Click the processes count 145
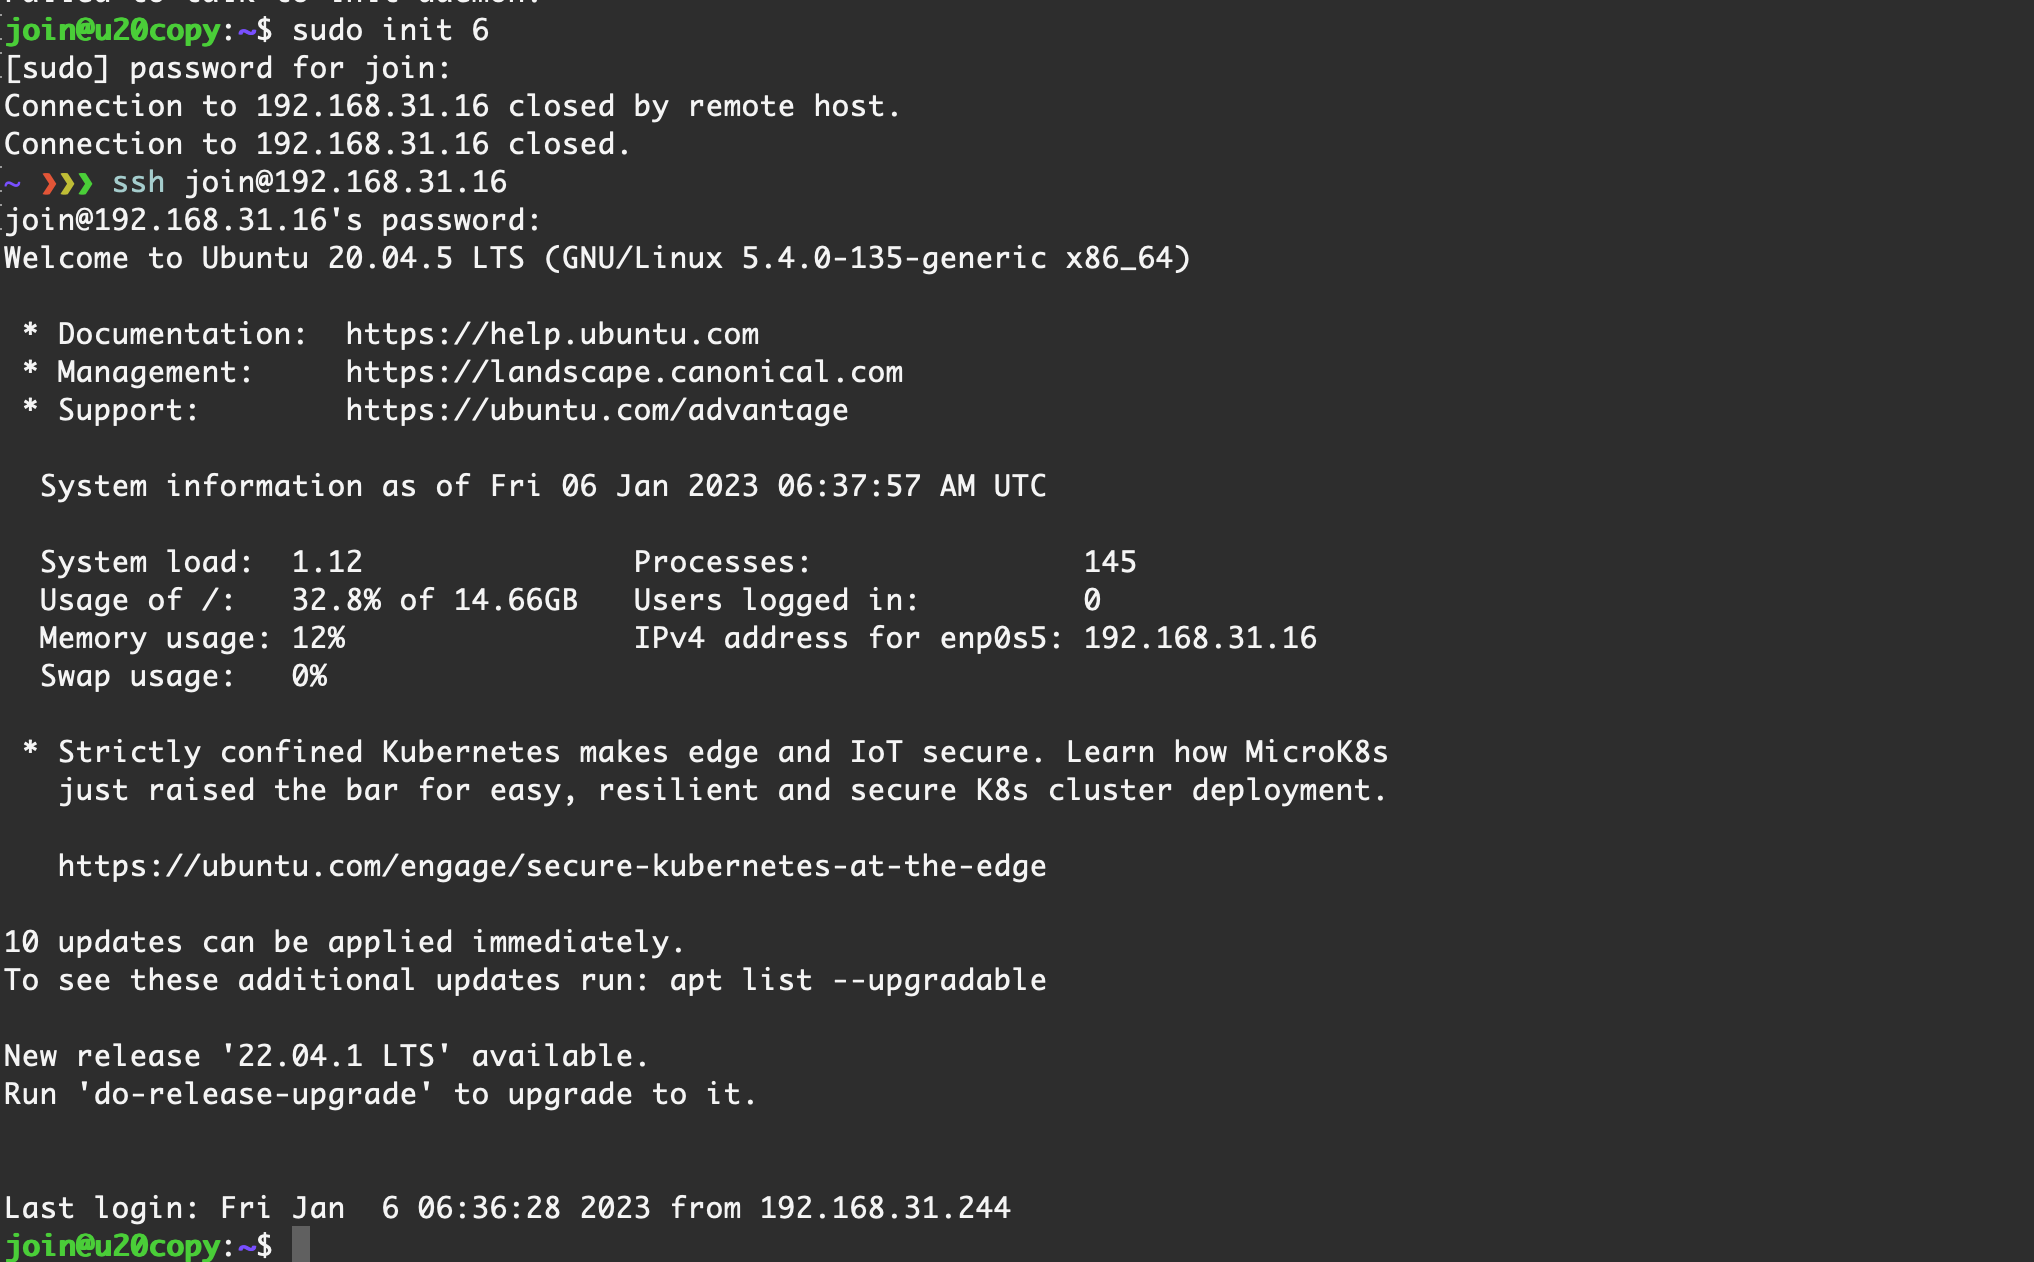2034x1262 pixels. tap(1110, 562)
